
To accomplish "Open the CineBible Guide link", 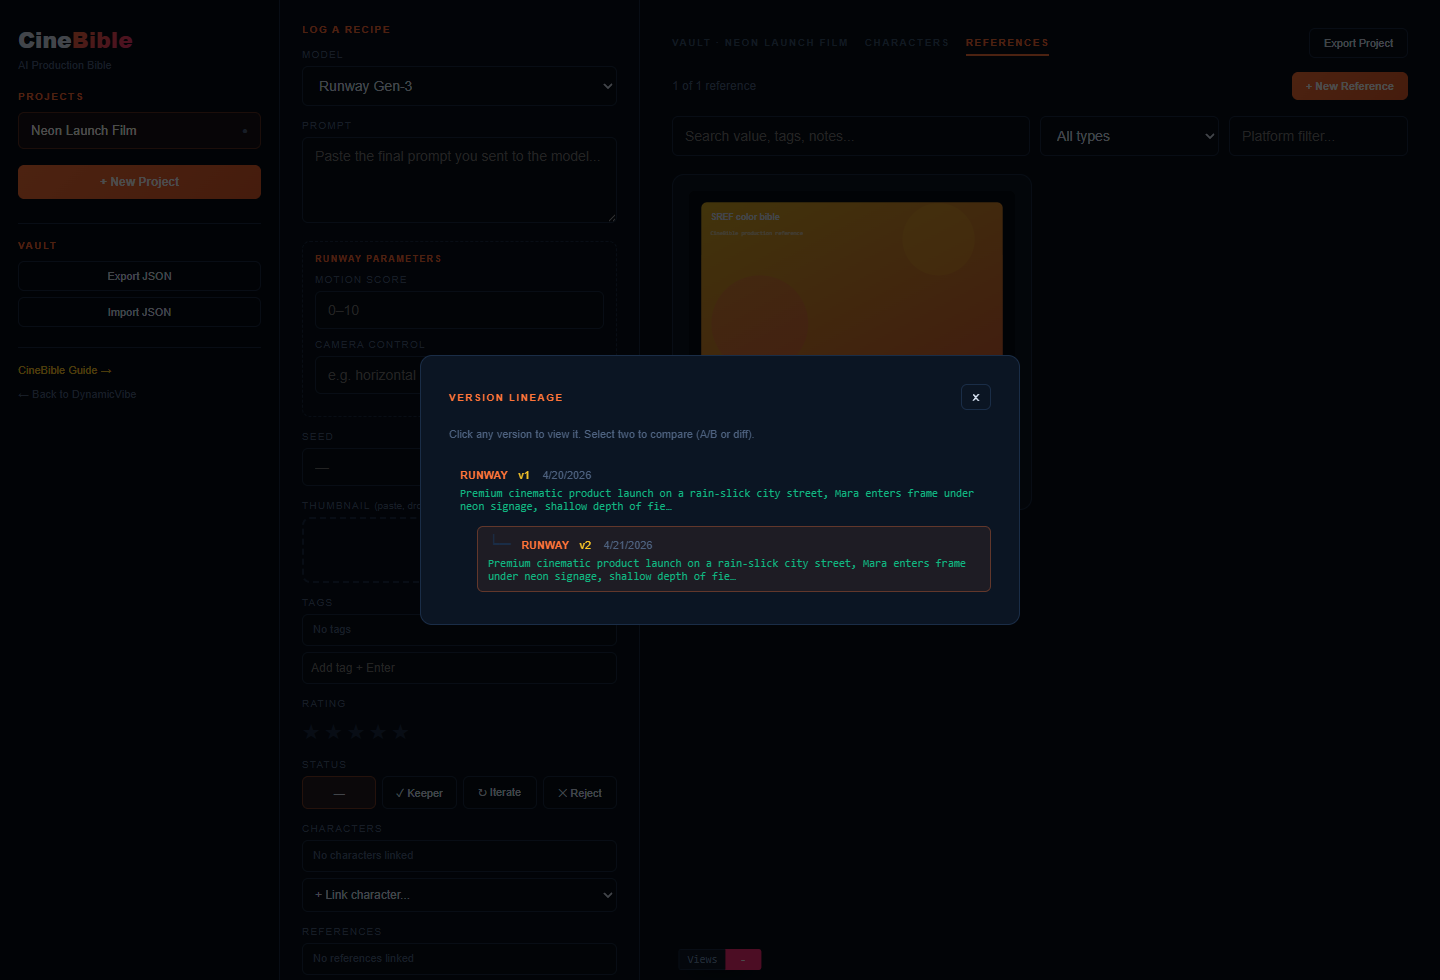I will (64, 370).
